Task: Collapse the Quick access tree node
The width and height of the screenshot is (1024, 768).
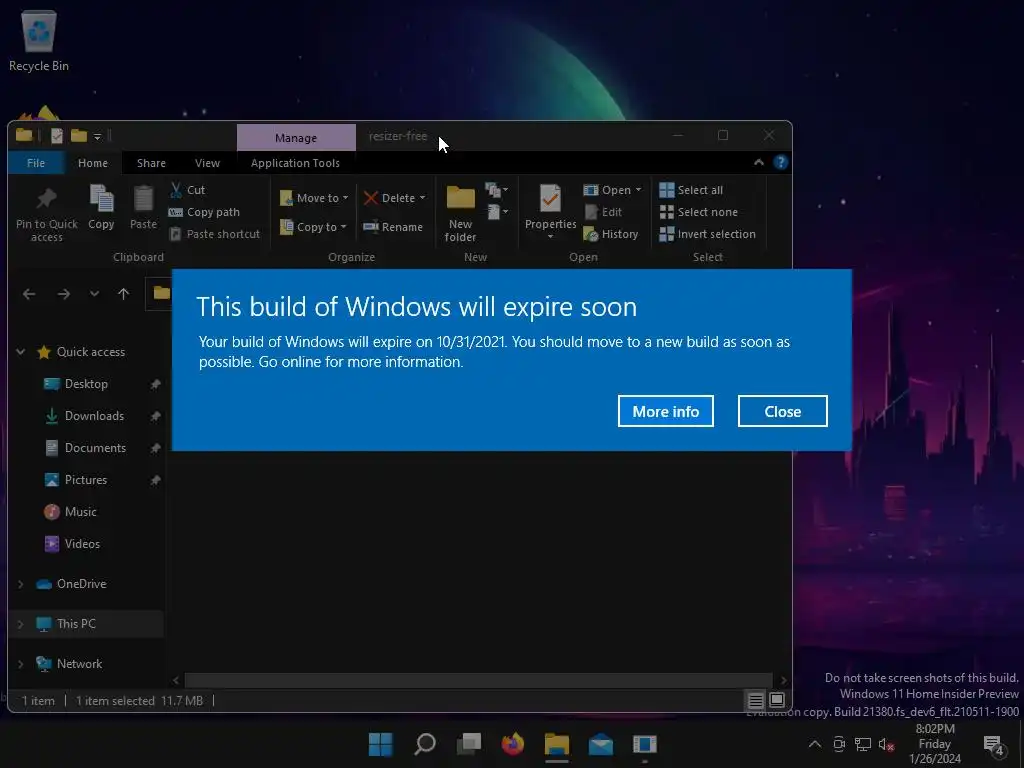Action: [21, 352]
